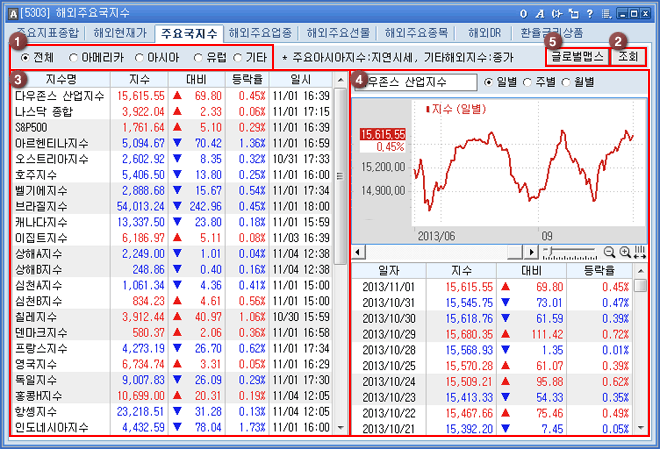Click the '0' icon in title bar
Screen dimensions: 660x449
click(524, 12)
